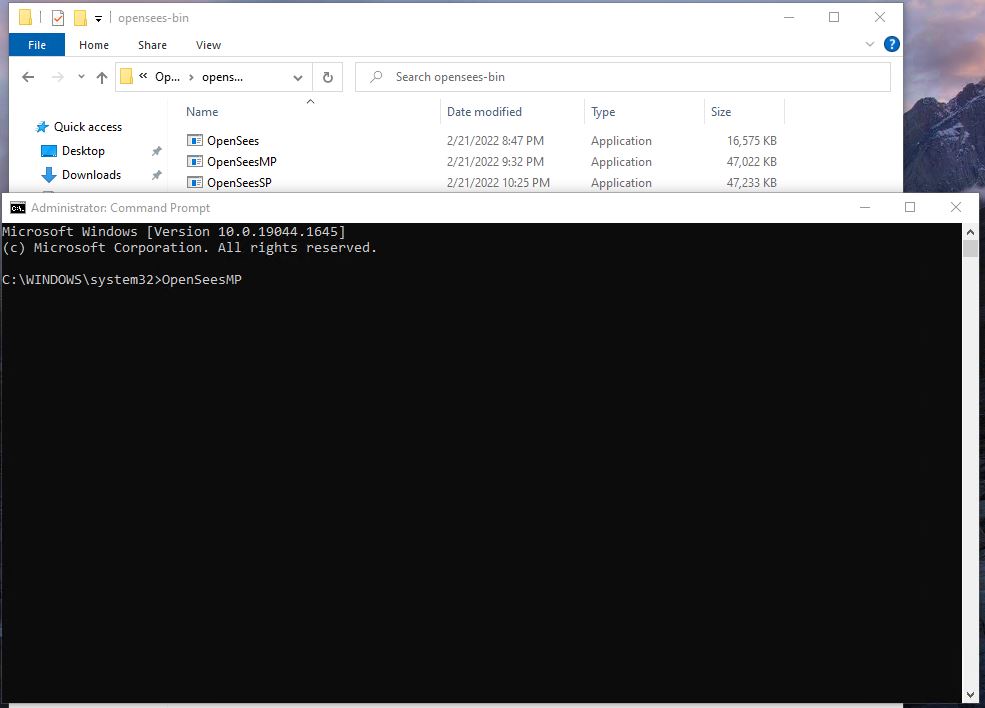Image resolution: width=985 pixels, height=708 pixels.
Task: Open the Share ribbon tab
Action: point(152,45)
